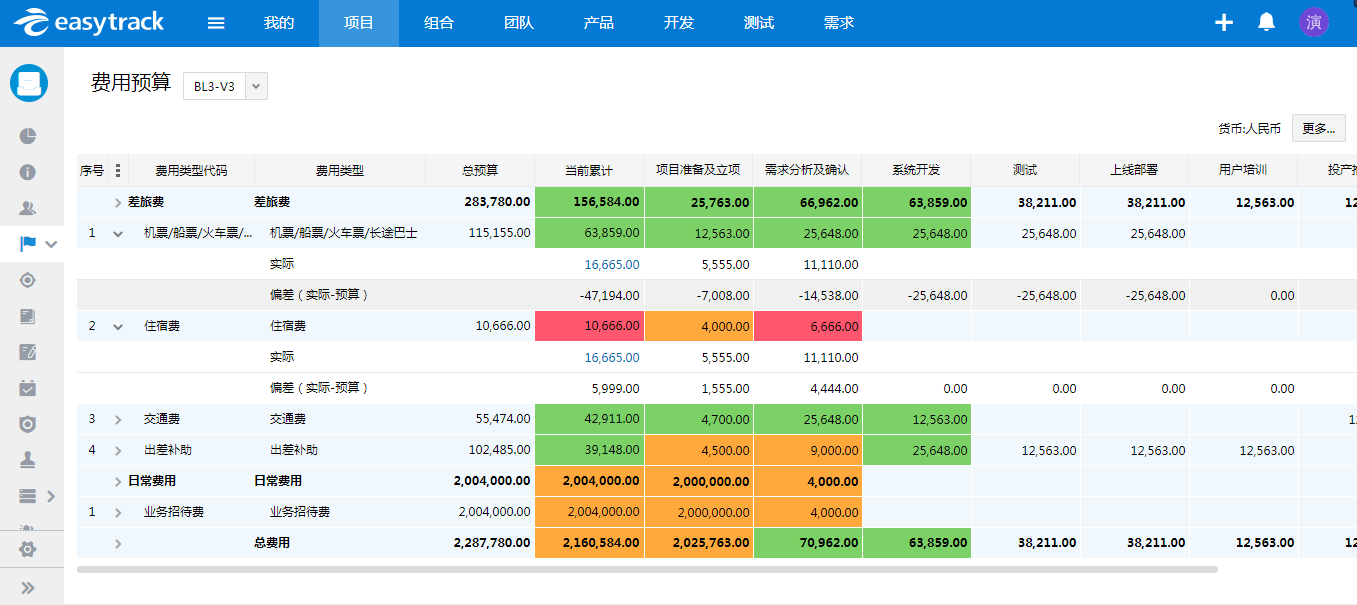Collapse the 住宿费 row
Image resolution: width=1357 pixels, height=605 pixels.
(118, 326)
